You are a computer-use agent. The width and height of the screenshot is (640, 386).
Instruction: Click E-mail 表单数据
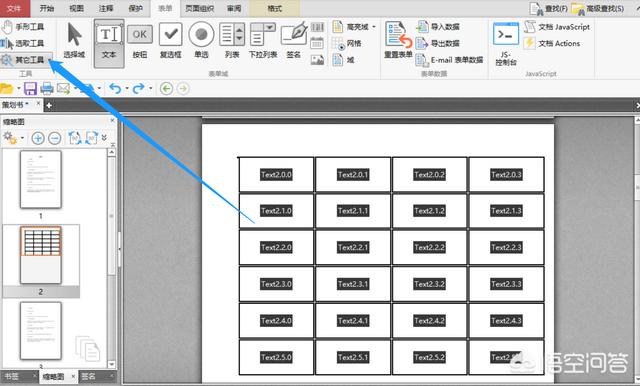[449, 60]
